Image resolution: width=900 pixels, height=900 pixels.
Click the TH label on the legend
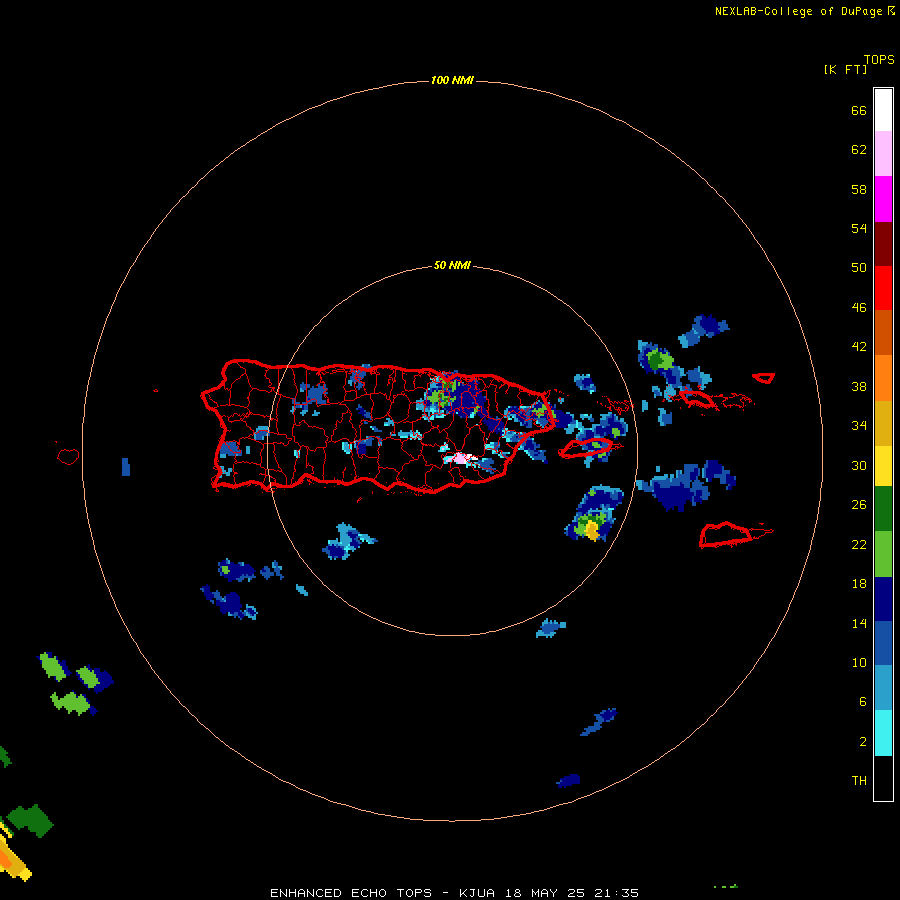(x=859, y=781)
